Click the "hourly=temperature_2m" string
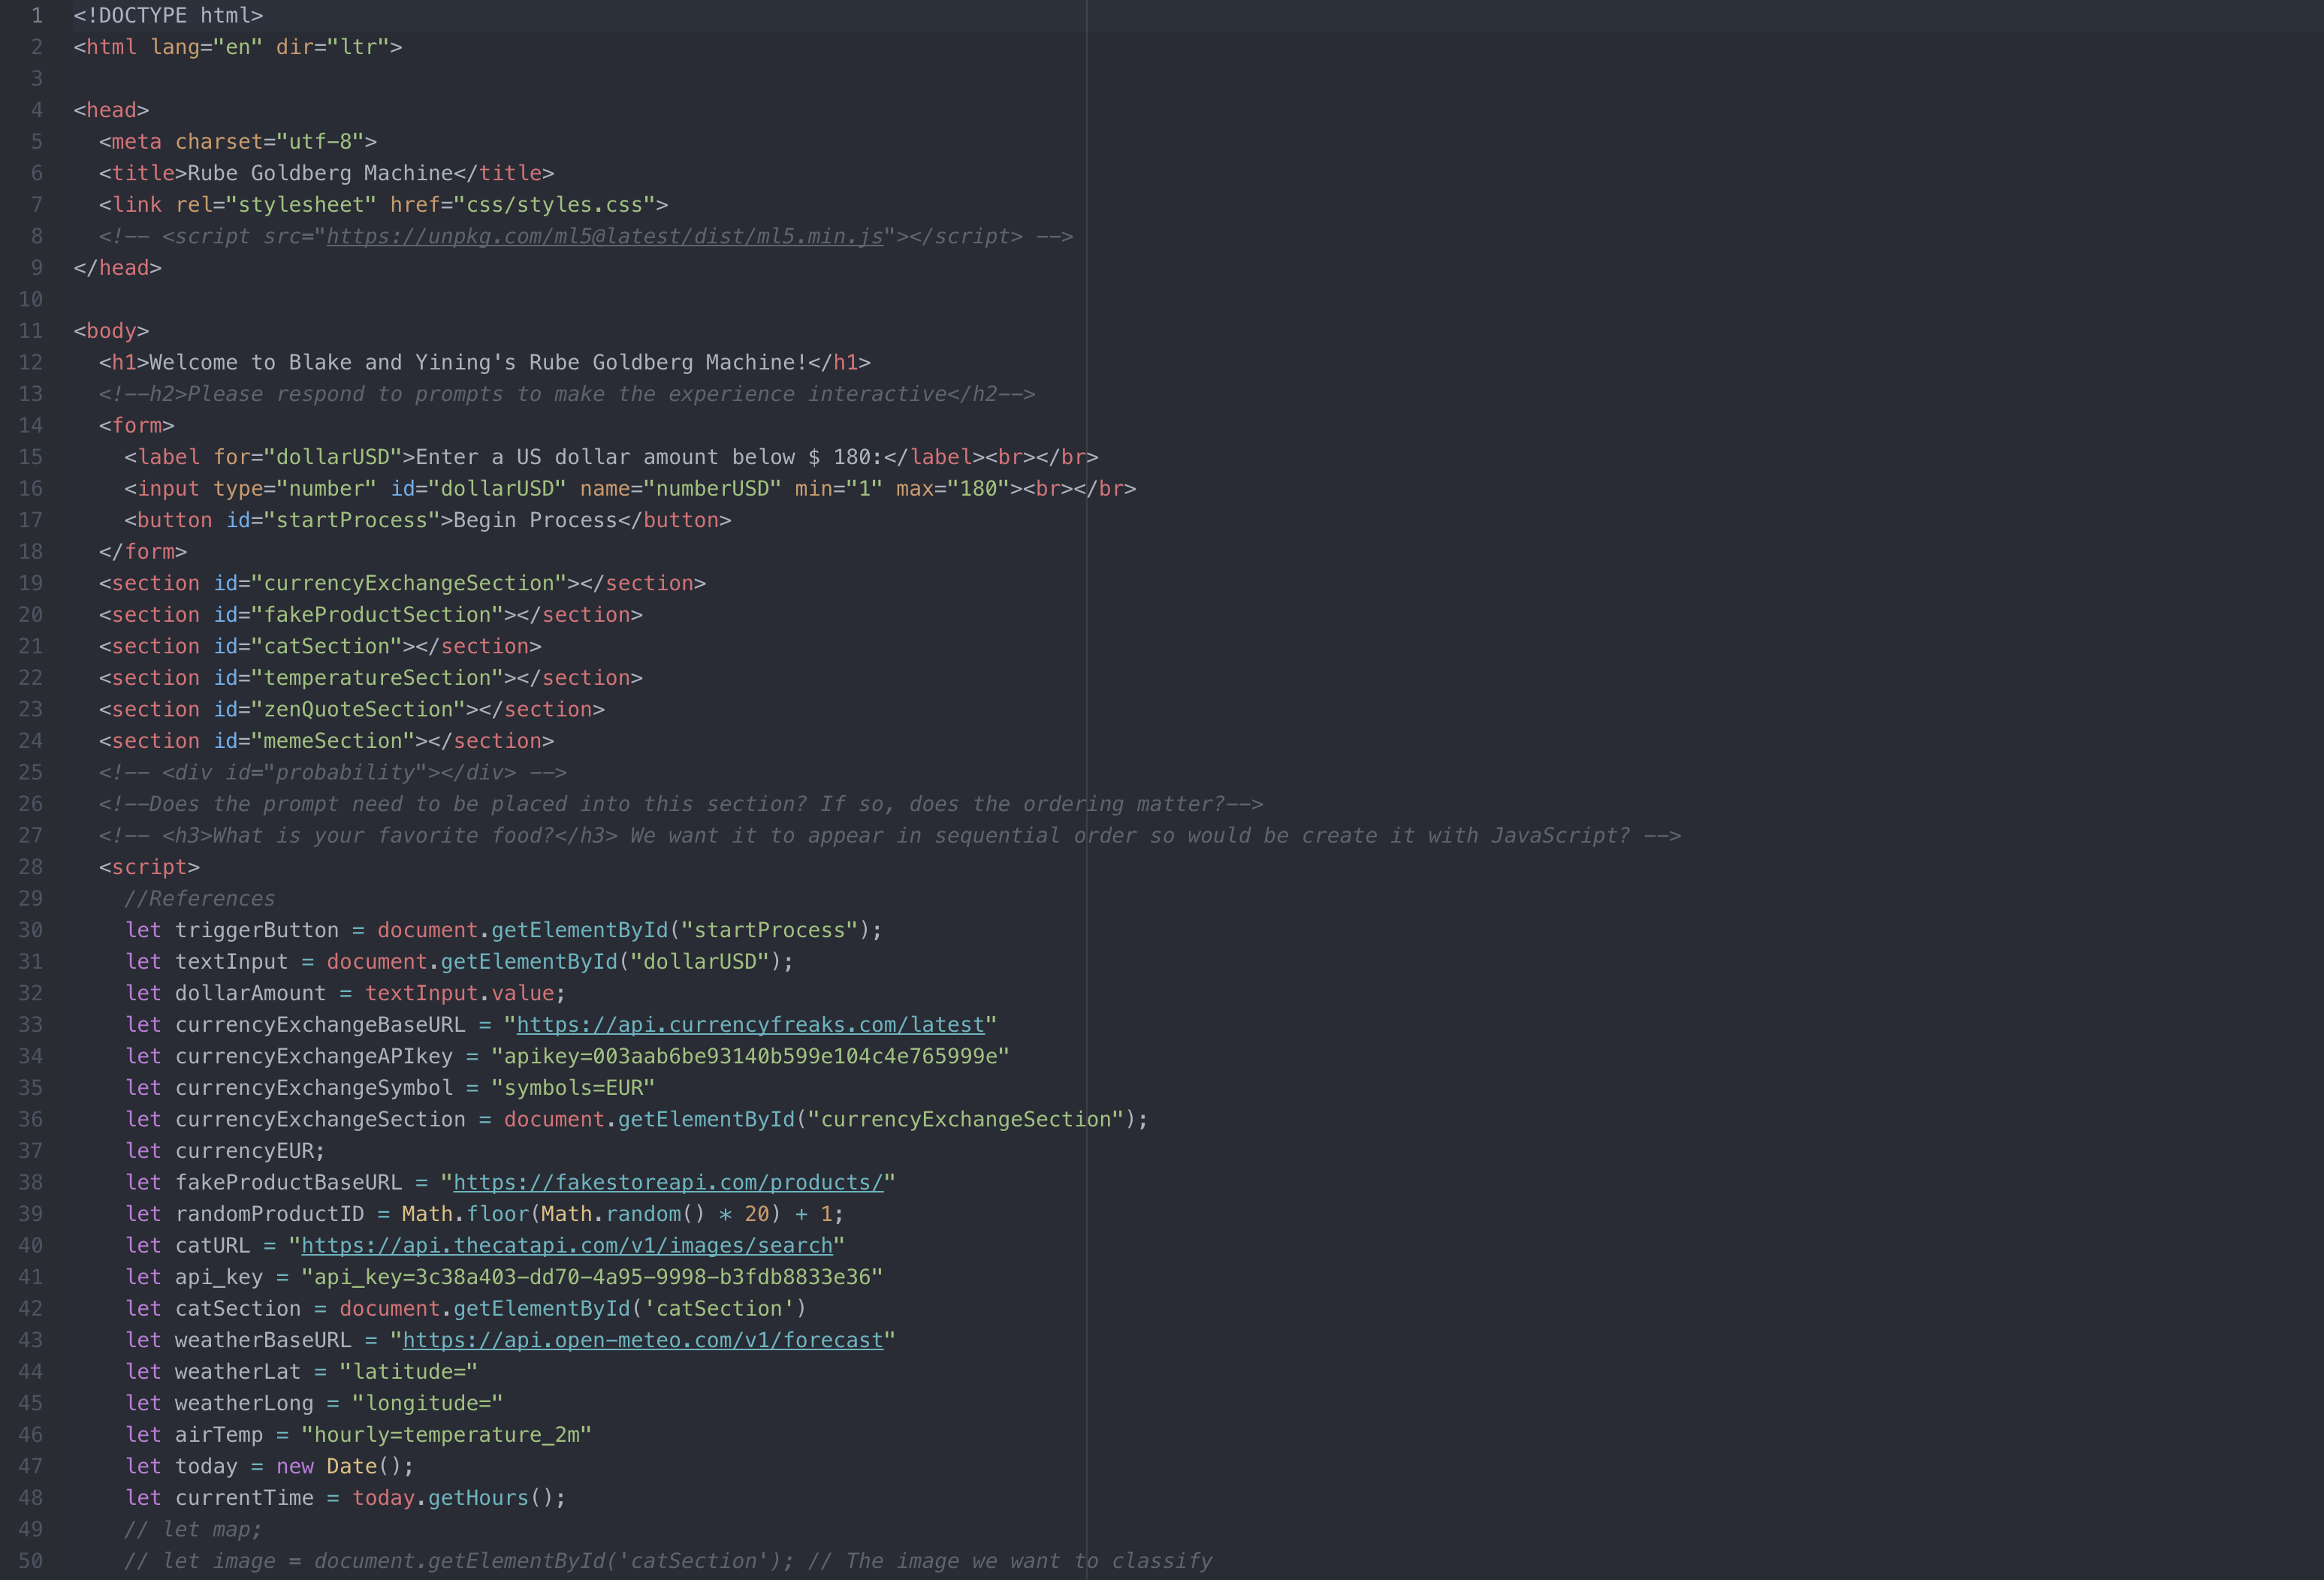The image size is (2324, 1580). pos(447,1434)
